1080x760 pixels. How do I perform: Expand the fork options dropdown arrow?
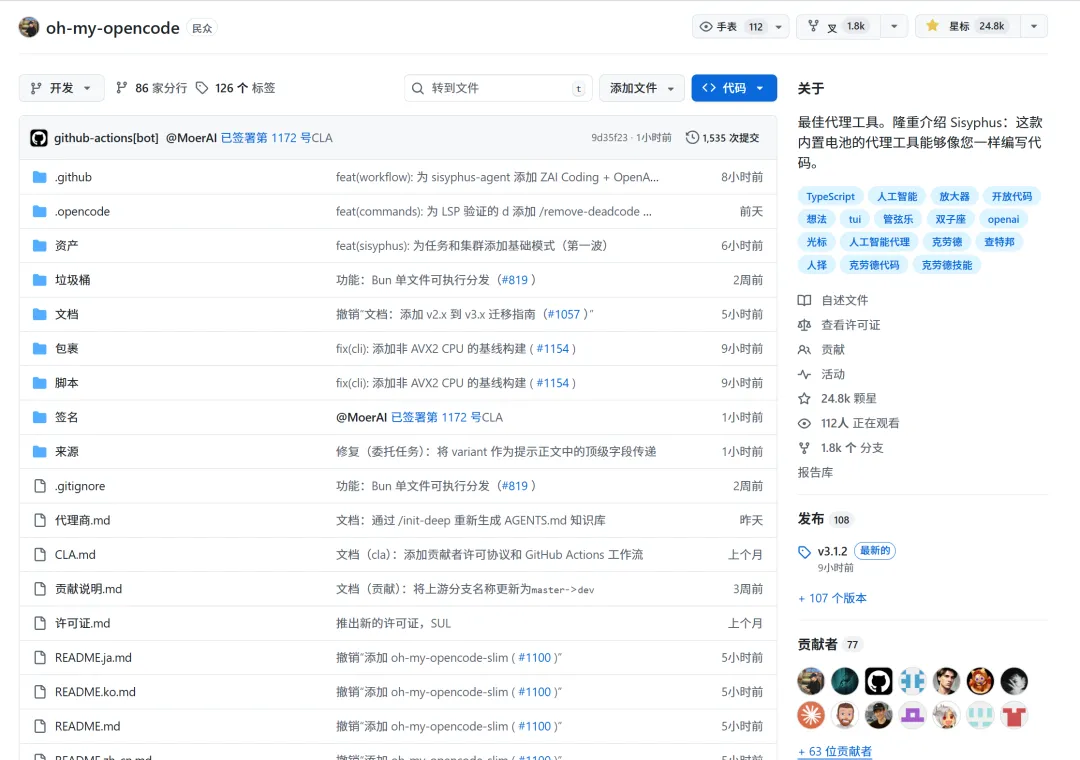[x=894, y=27]
